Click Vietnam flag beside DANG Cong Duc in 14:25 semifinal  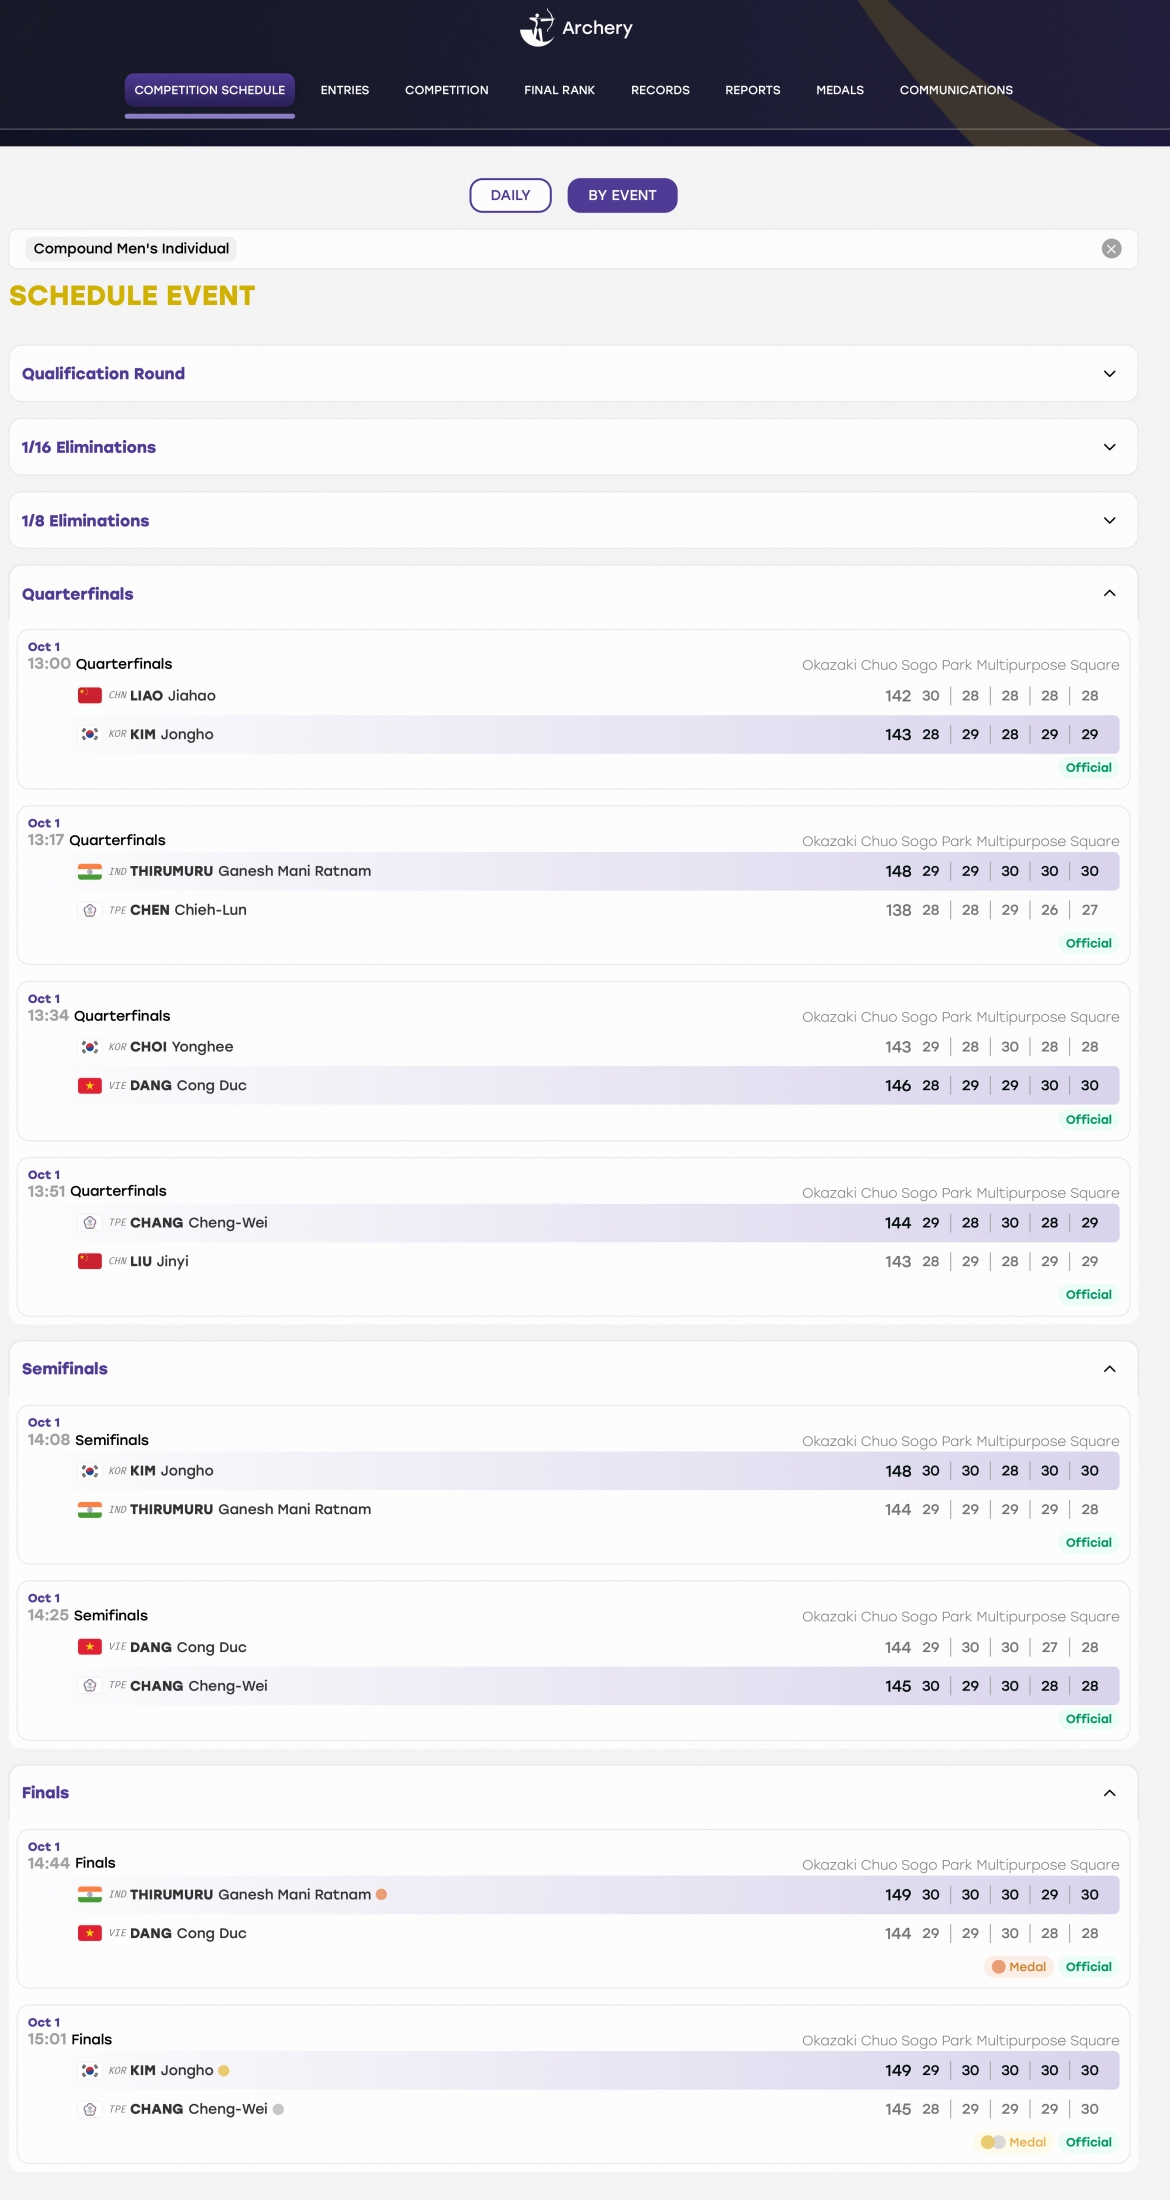point(90,1647)
